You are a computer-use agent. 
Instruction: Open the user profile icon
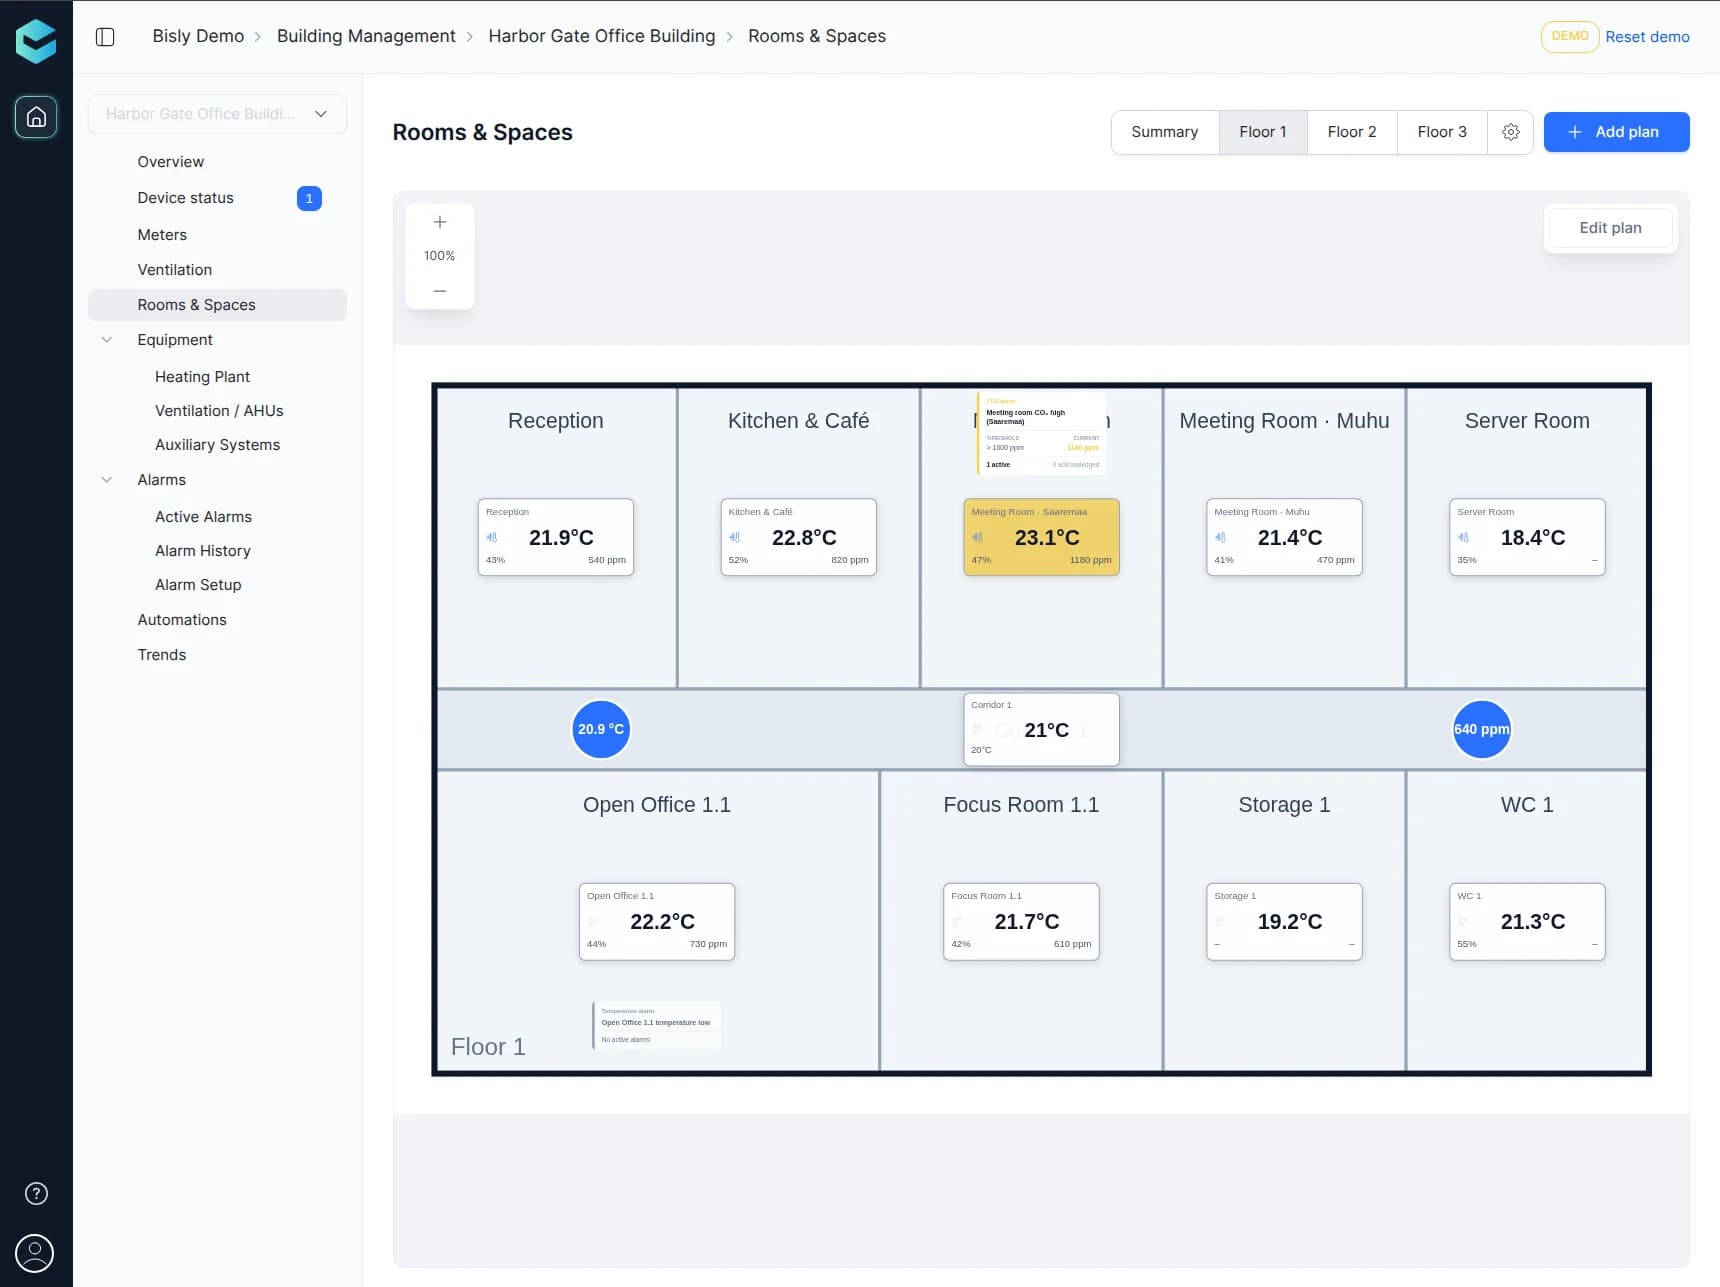(x=35, y=1253)
